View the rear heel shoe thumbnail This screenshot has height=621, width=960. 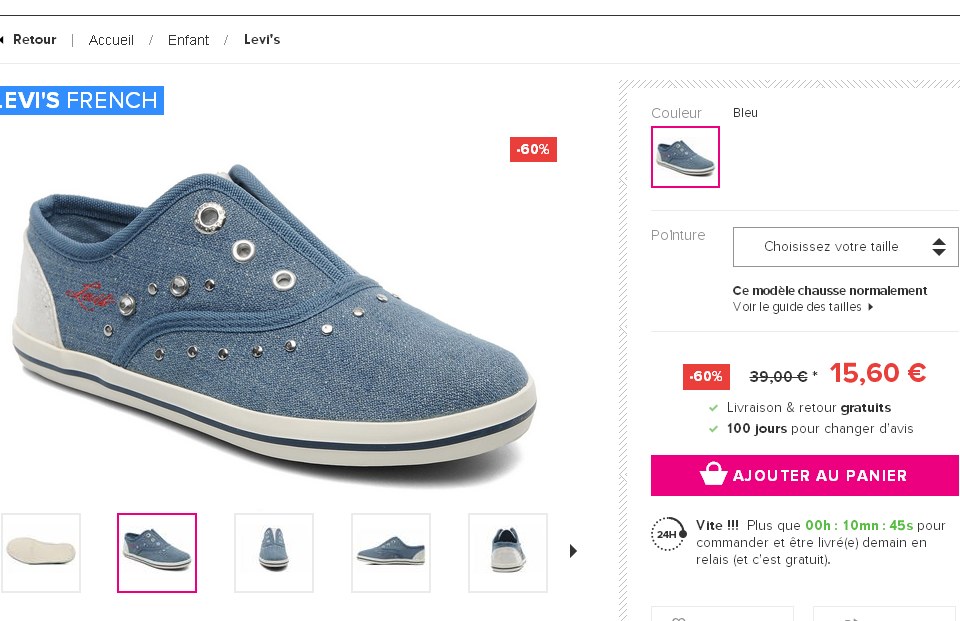pos(508,552)
